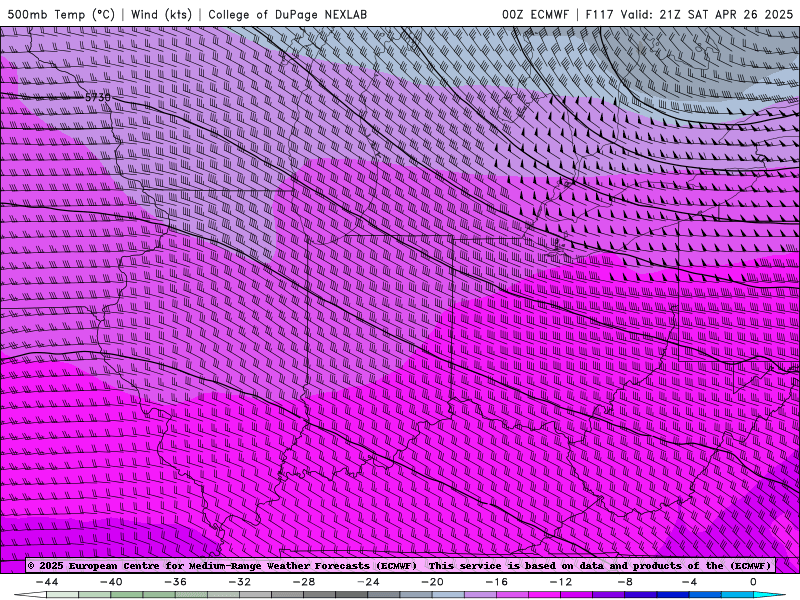800x600 pixels.
Task: Click the -40 label on the color scale
Action: coord(111,582)
